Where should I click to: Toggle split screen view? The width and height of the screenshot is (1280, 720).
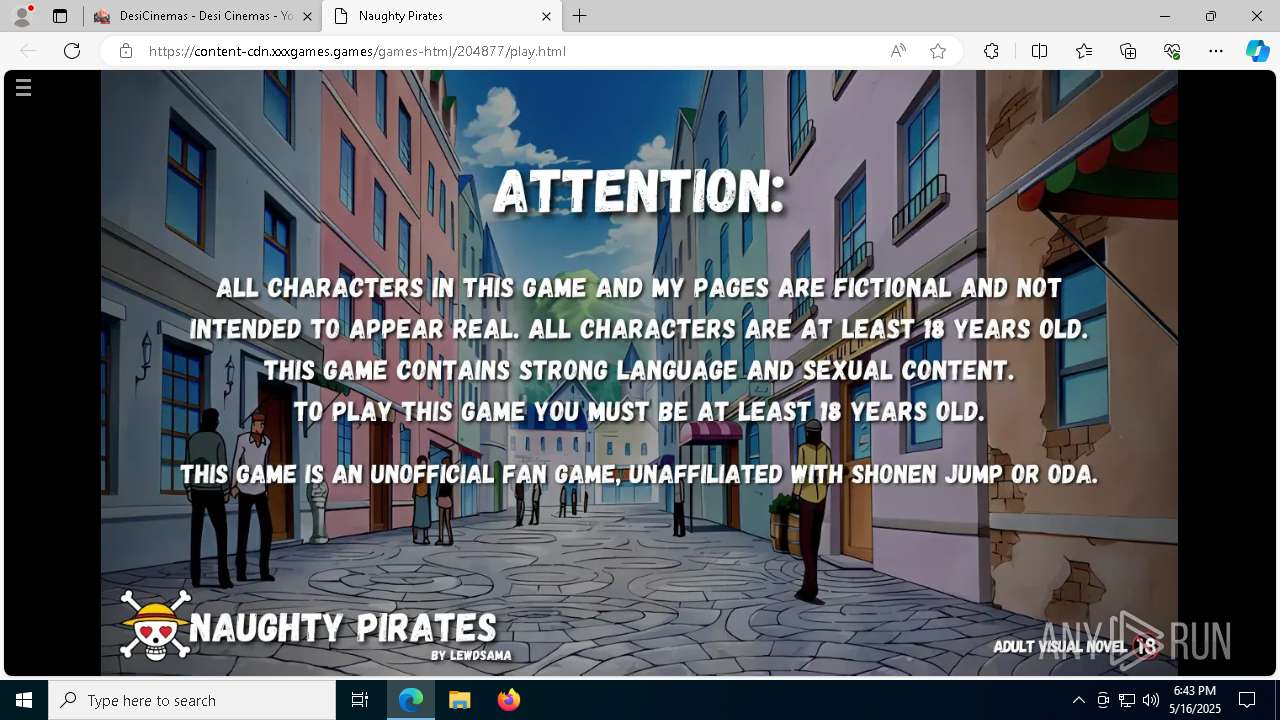1039,51
